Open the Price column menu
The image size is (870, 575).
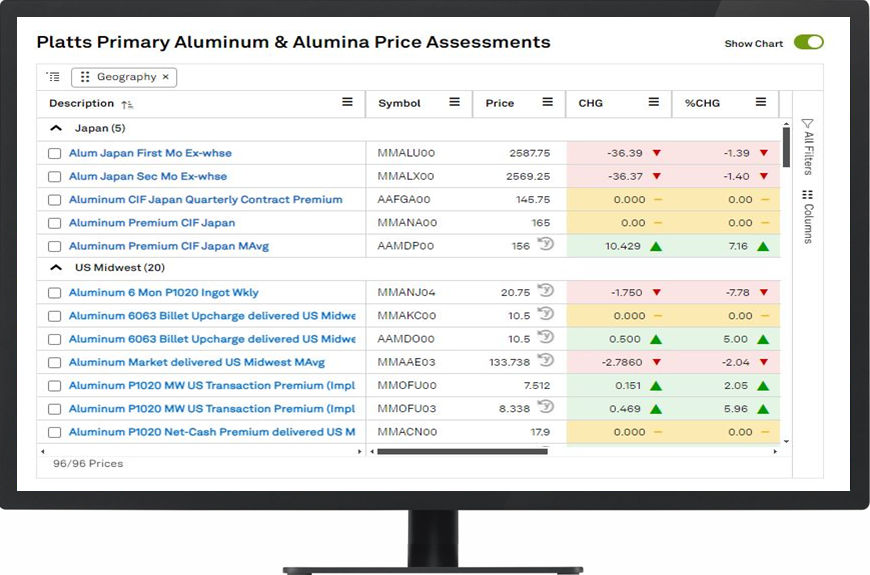click(548, 102)
